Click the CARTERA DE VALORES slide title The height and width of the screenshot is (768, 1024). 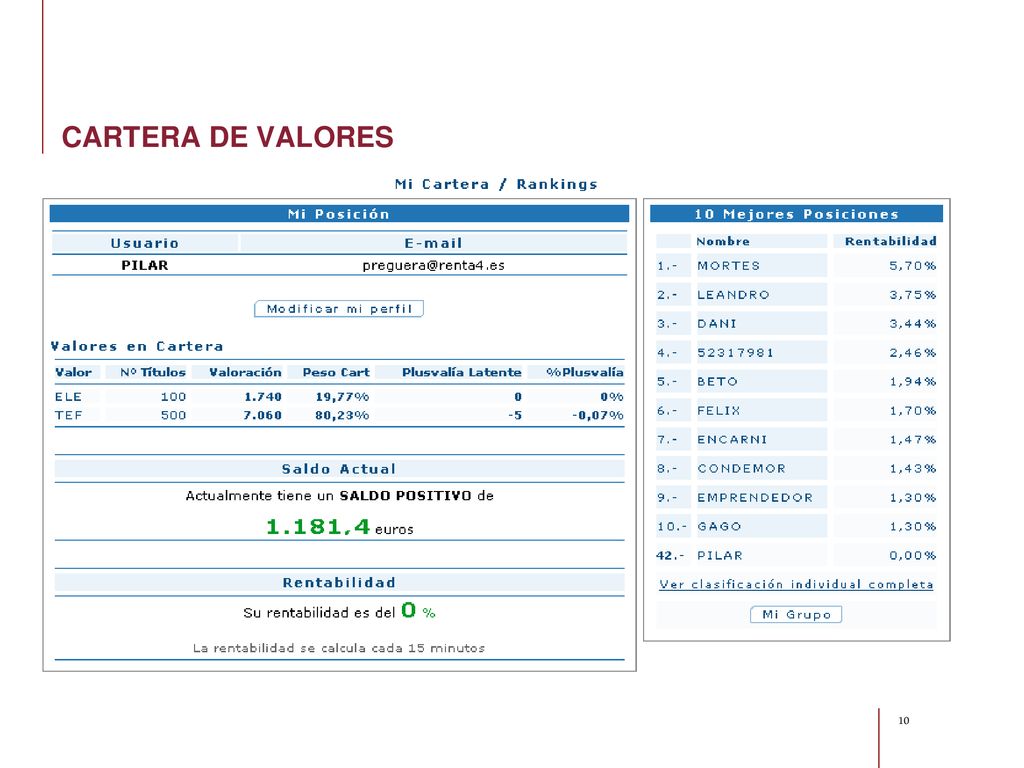pos(227,137)
